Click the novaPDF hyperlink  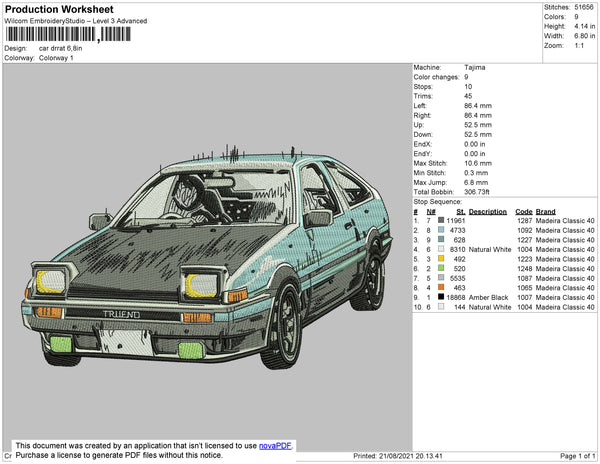275,446
